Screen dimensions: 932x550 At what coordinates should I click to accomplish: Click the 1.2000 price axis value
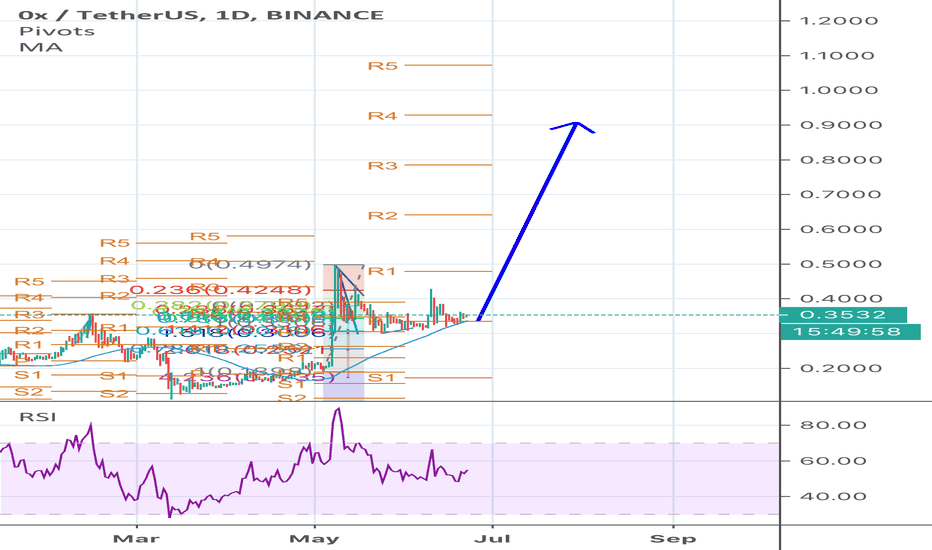click(839, 21)
